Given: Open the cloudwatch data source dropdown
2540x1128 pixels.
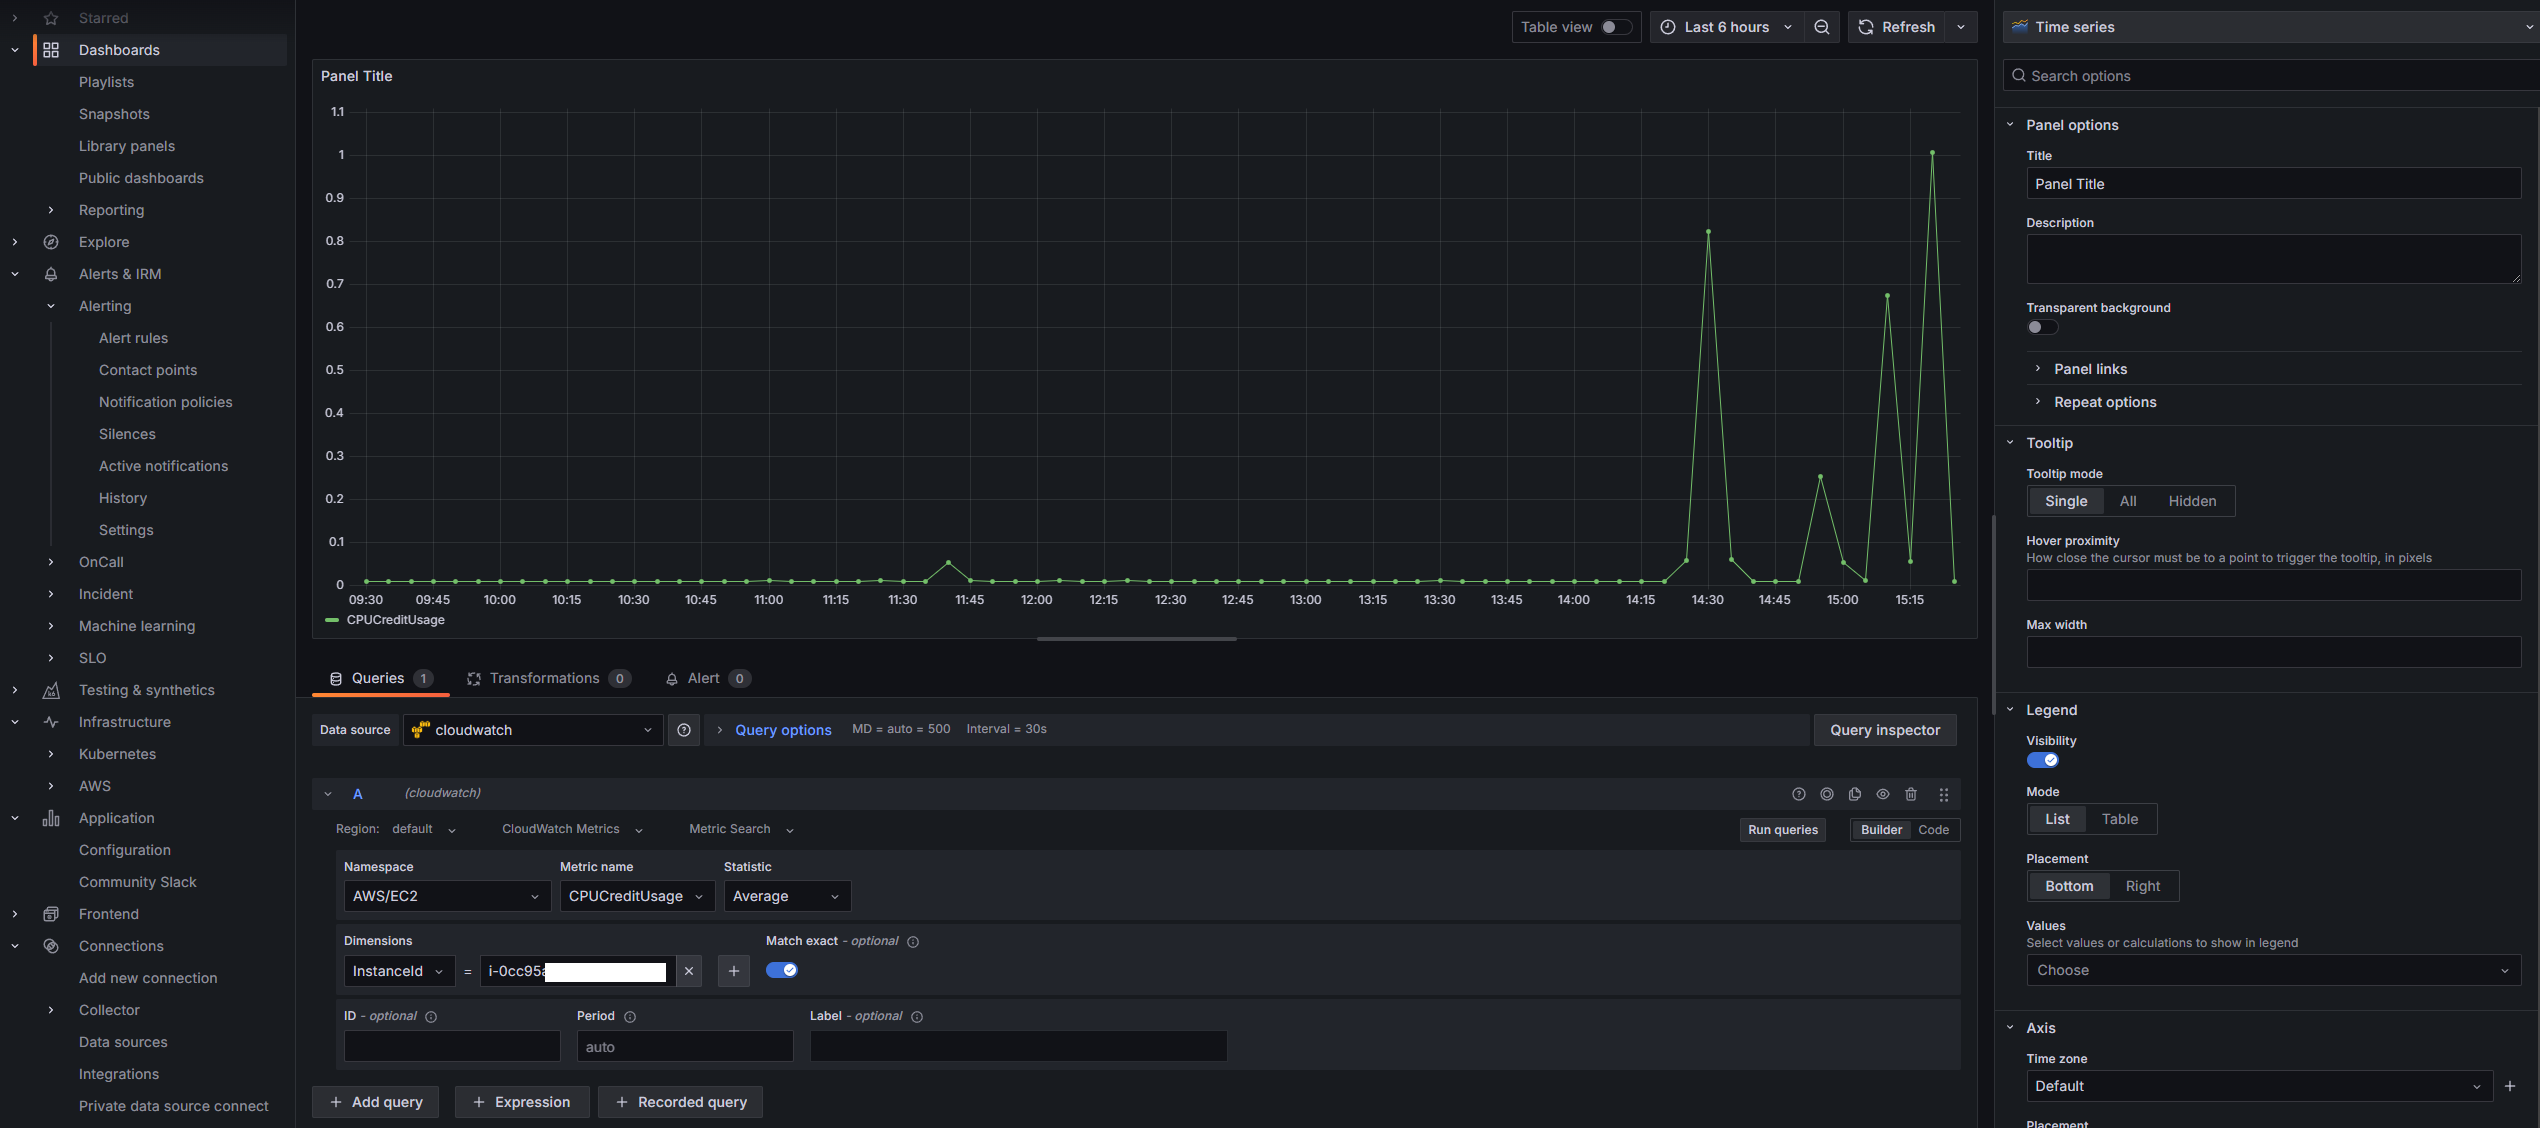Looking at the screenshot, I should click(533, 730).
